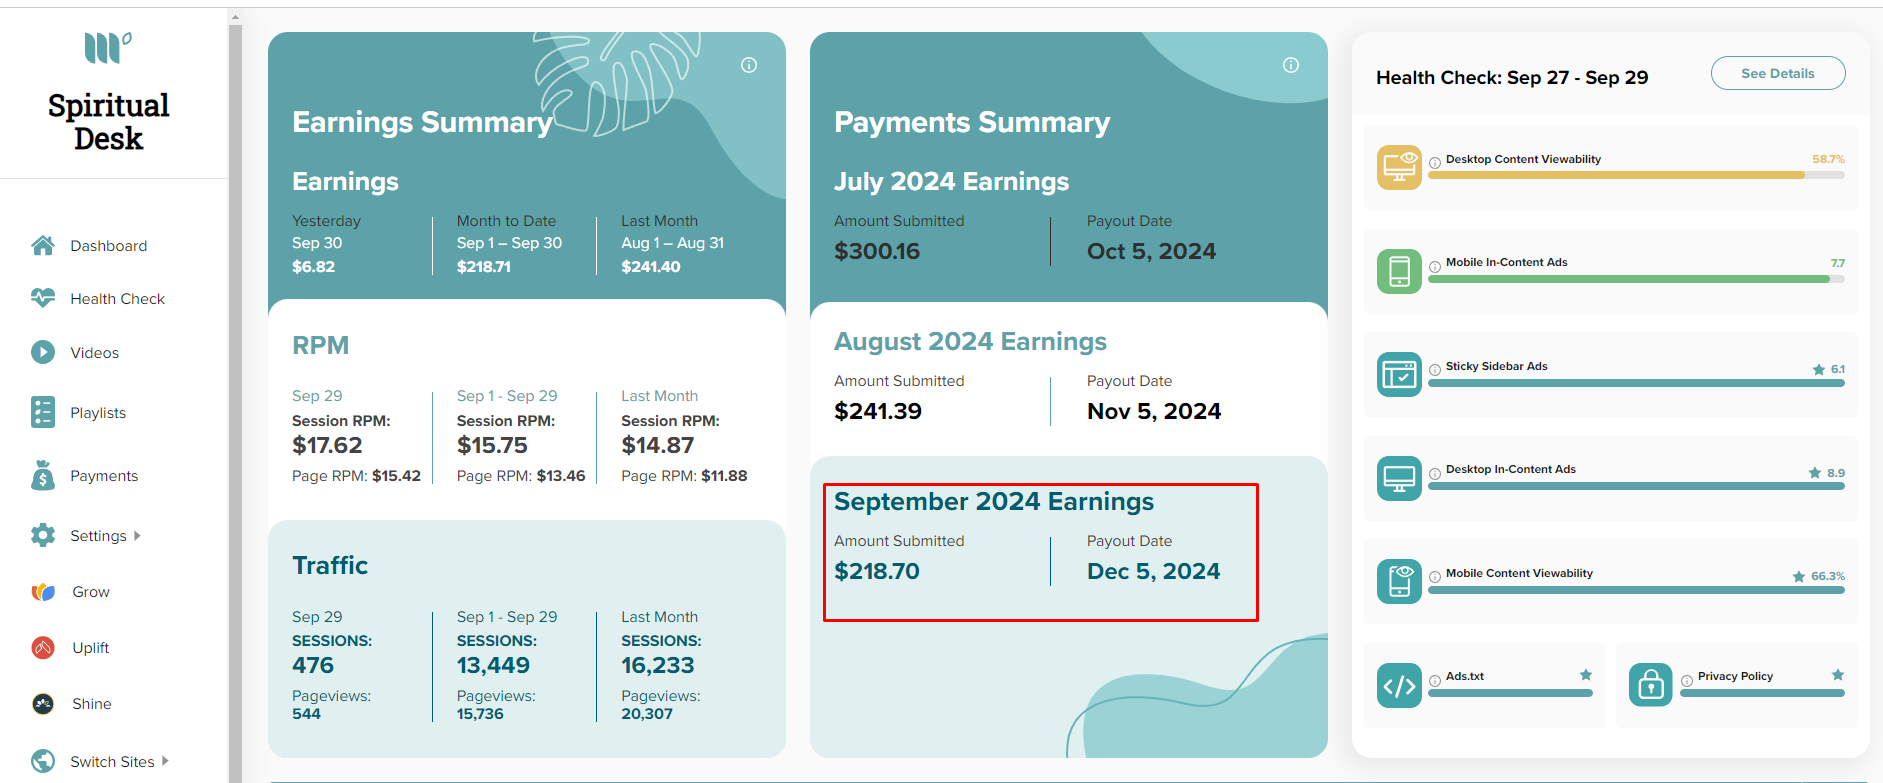This screenshot has width=1883, height=783.
Task: Click the Settings gear menu item
Action: coord(98,536)
